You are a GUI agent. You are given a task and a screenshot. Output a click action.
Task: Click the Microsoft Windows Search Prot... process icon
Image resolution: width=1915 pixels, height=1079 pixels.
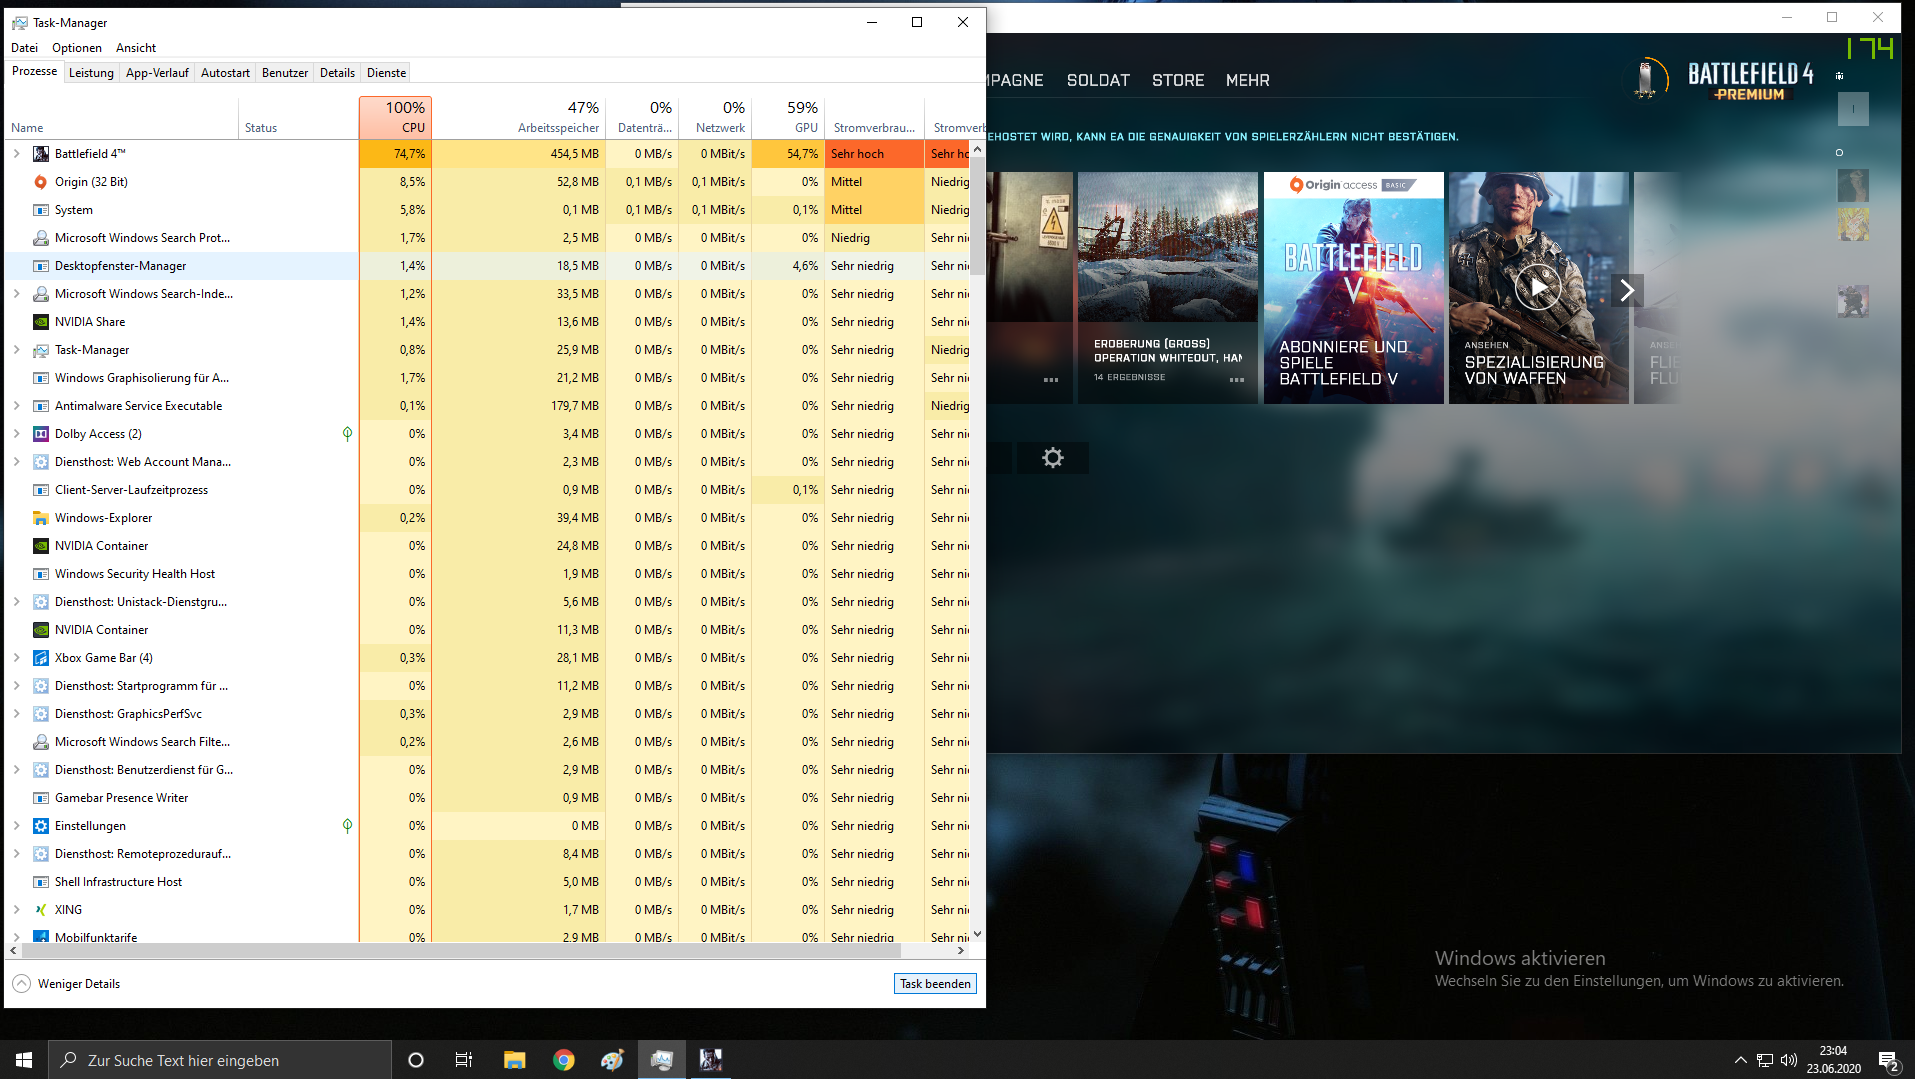coord(41,238)
